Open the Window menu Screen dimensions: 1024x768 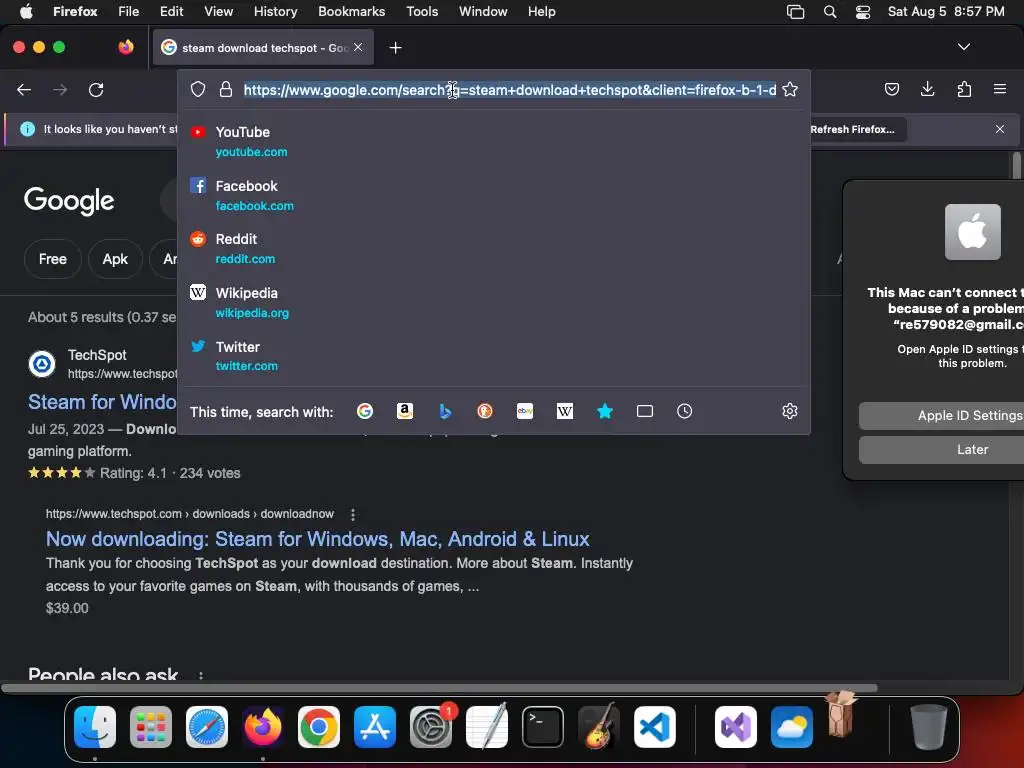483,12
